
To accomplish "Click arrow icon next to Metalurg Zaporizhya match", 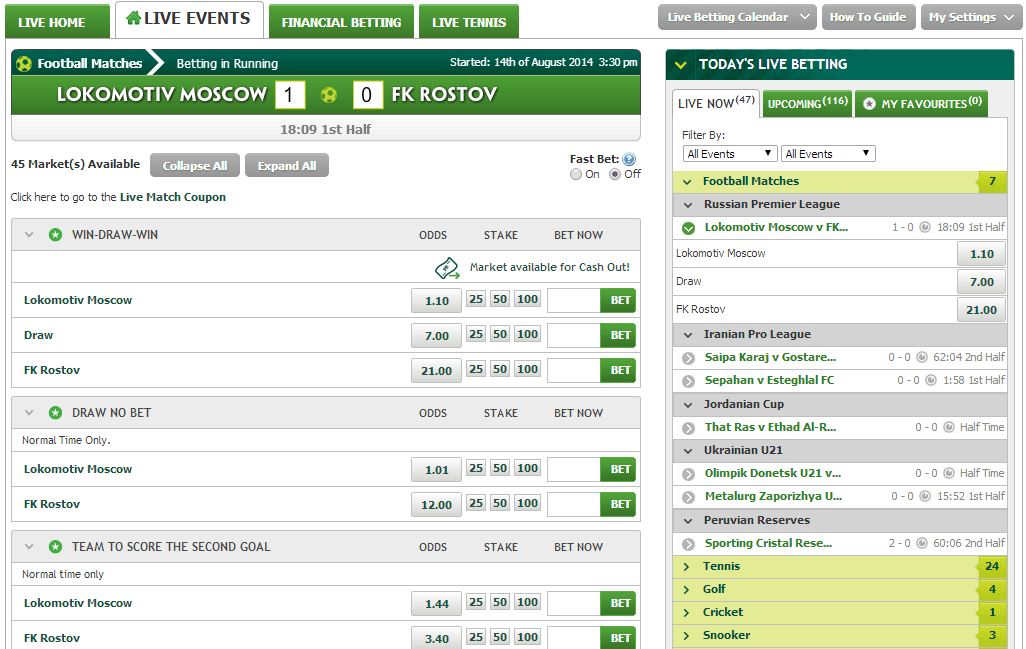I will pos(688,497).
